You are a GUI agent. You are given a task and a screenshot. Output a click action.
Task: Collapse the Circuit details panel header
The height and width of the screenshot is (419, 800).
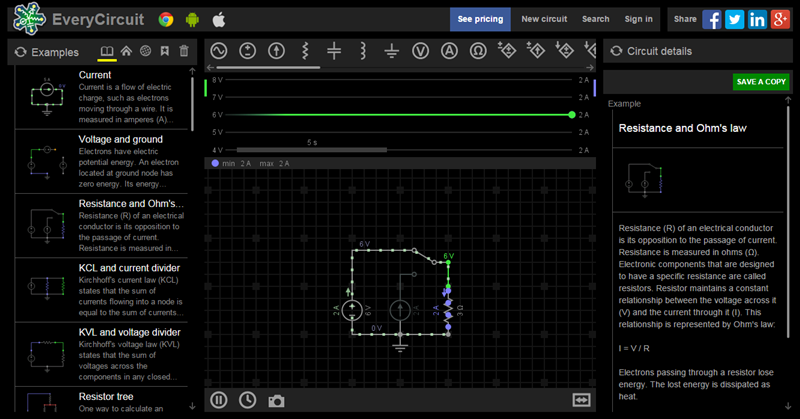616,51
